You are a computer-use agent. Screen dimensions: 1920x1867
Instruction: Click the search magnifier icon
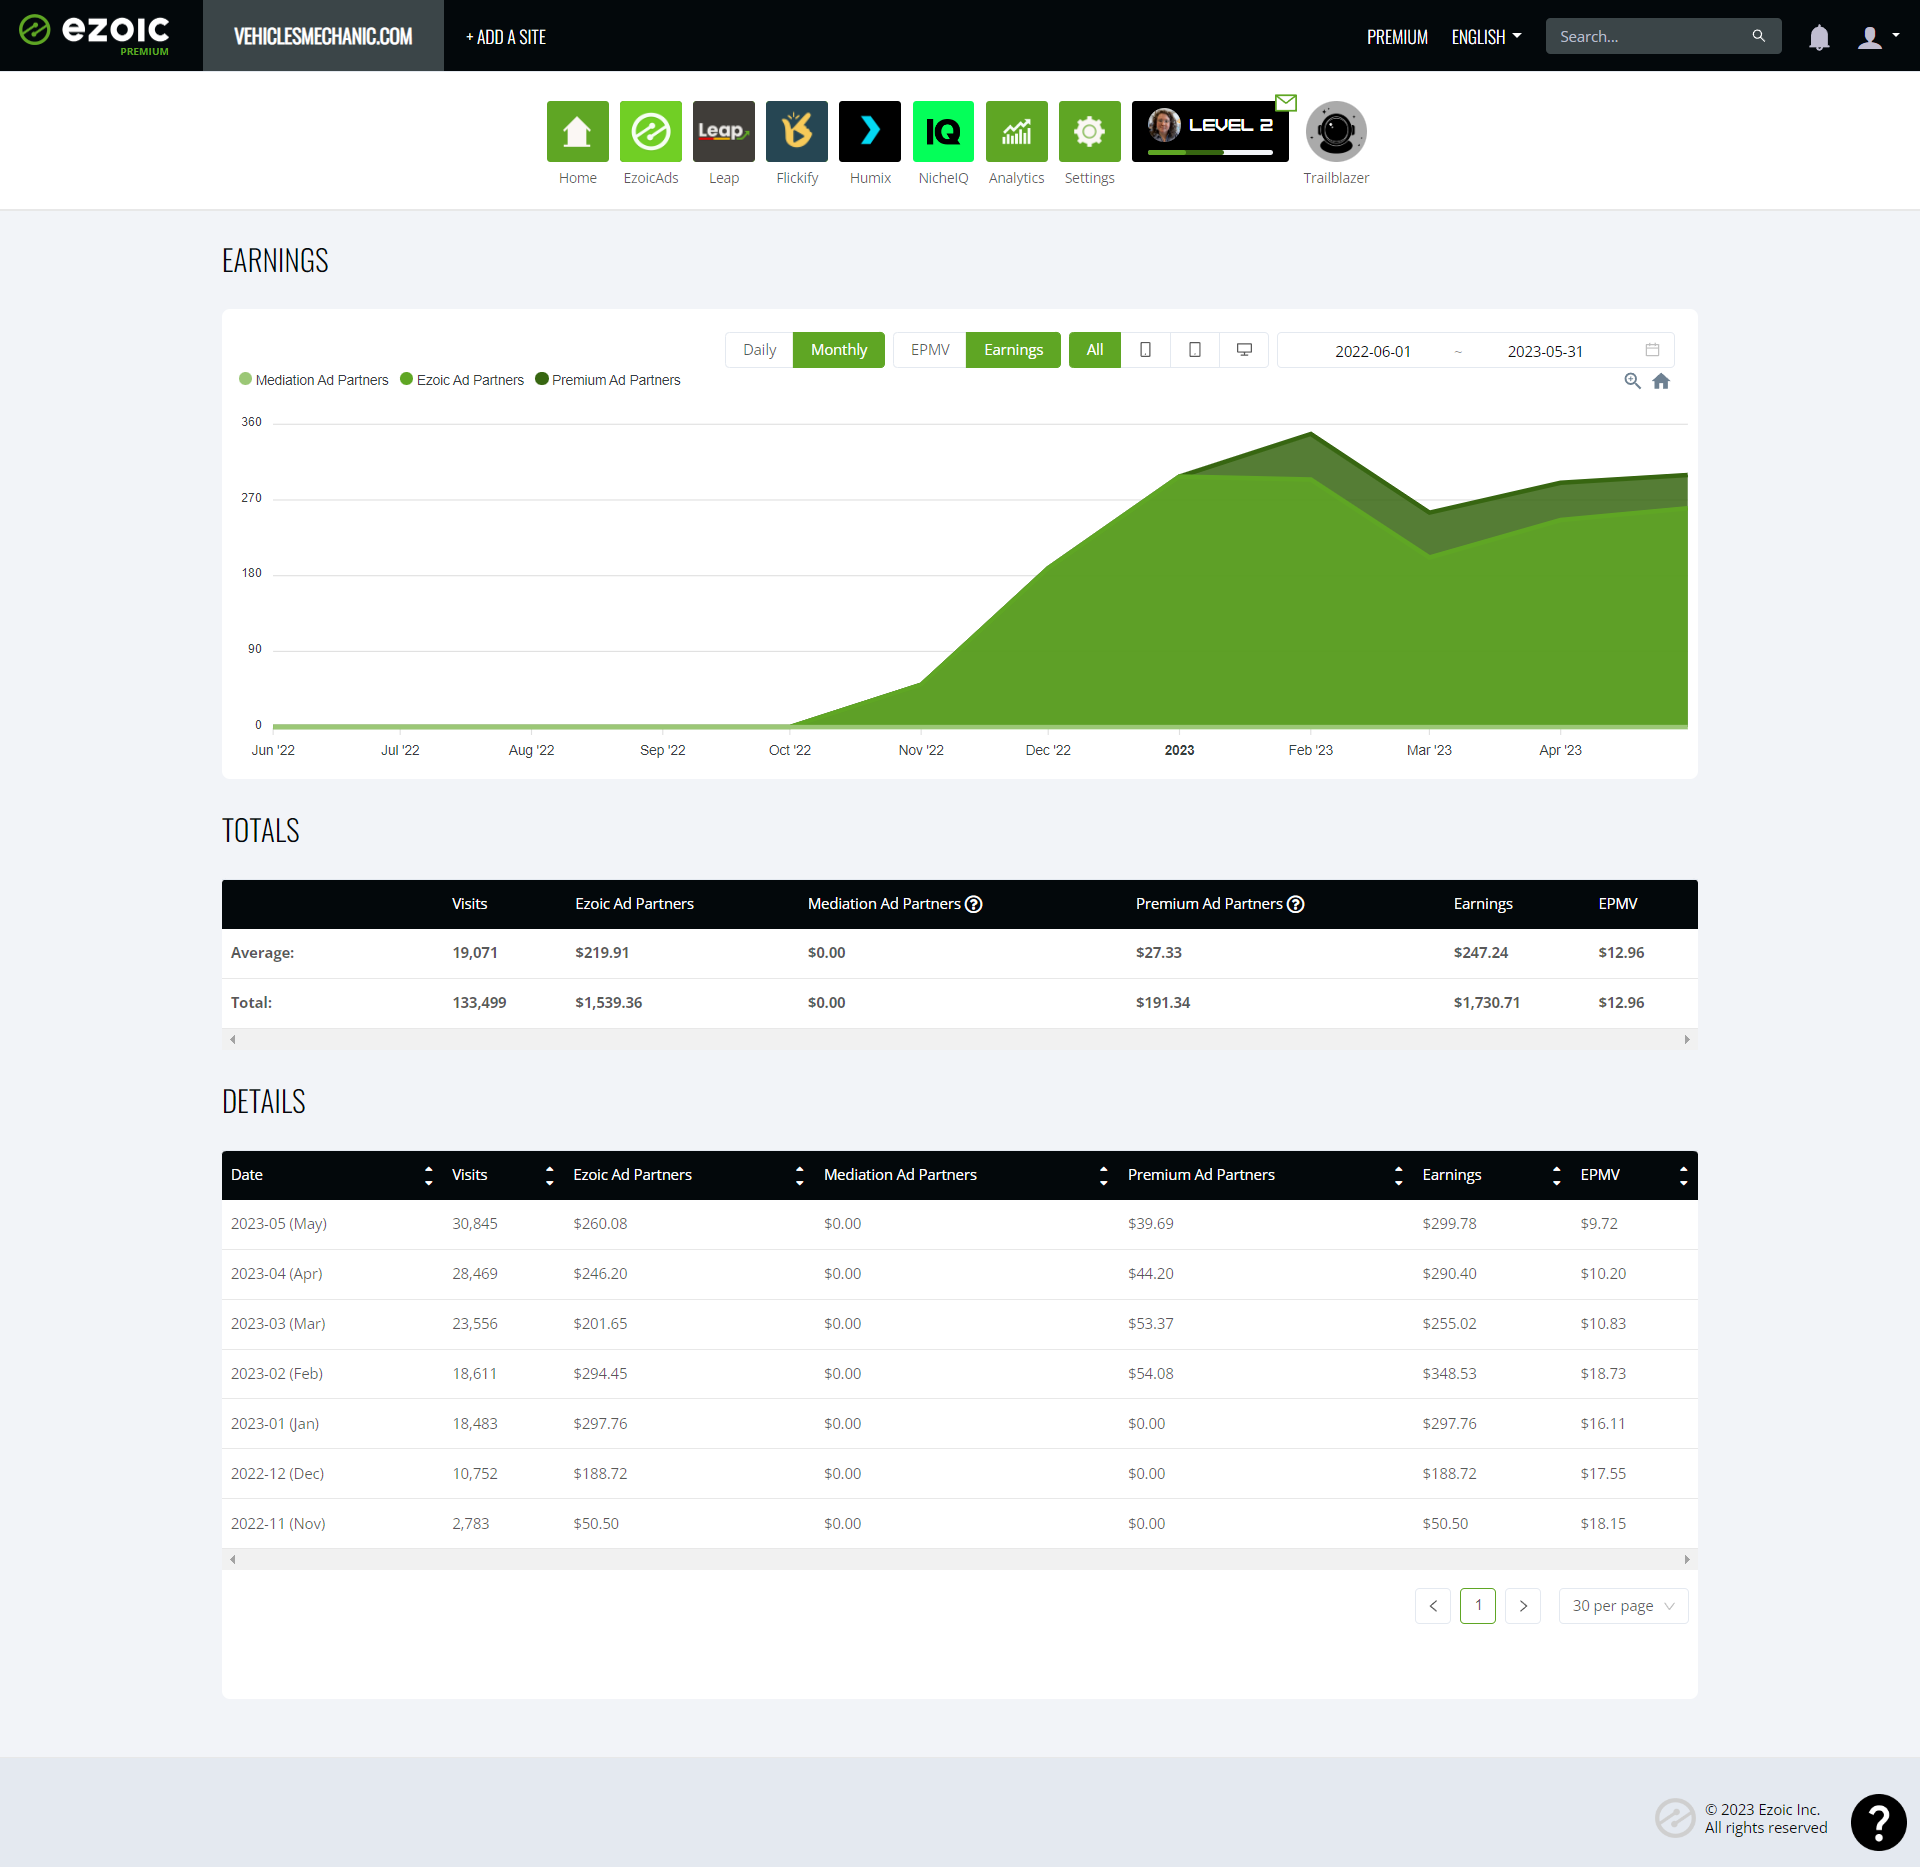click(x=1758, y=36)
